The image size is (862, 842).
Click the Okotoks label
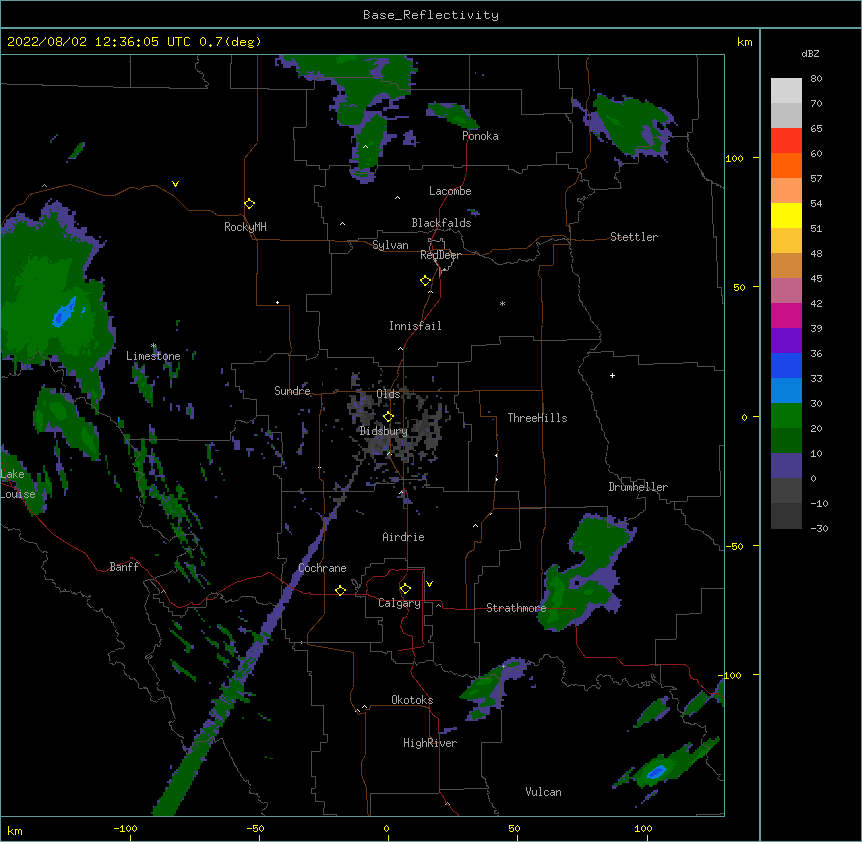pyautogui.click(x=412, y=700)
